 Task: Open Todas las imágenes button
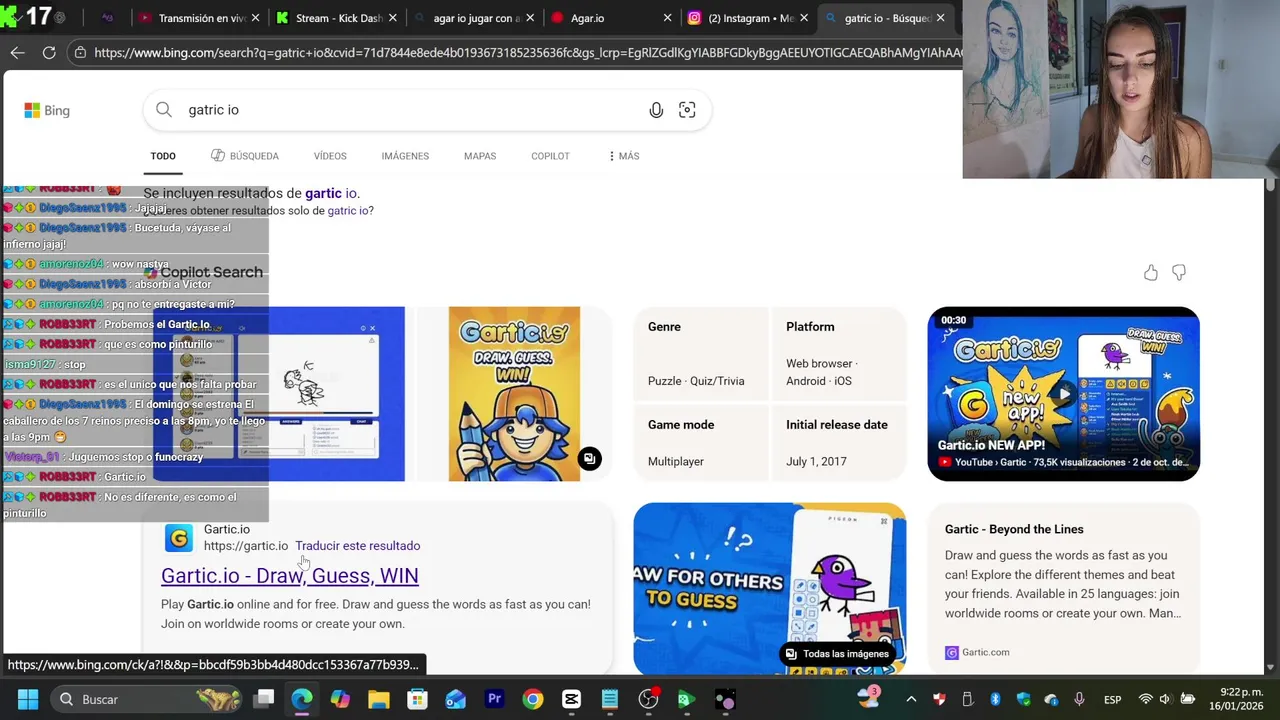pos(836,654)
